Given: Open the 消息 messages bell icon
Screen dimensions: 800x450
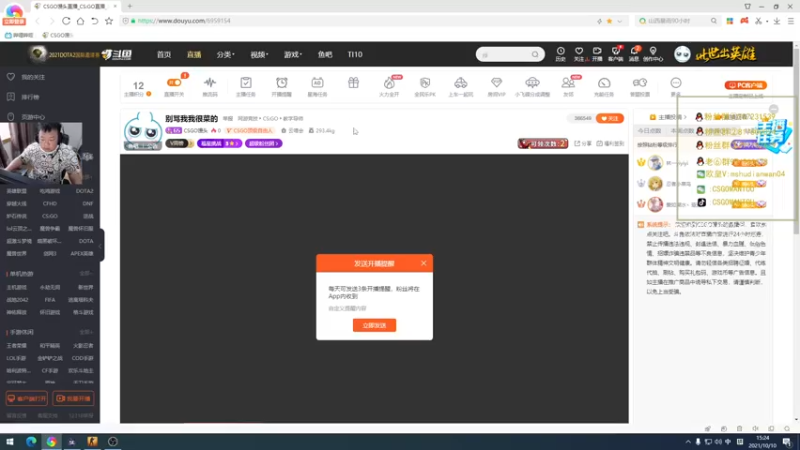Looking at the screenshot, I should click(634, 51).
